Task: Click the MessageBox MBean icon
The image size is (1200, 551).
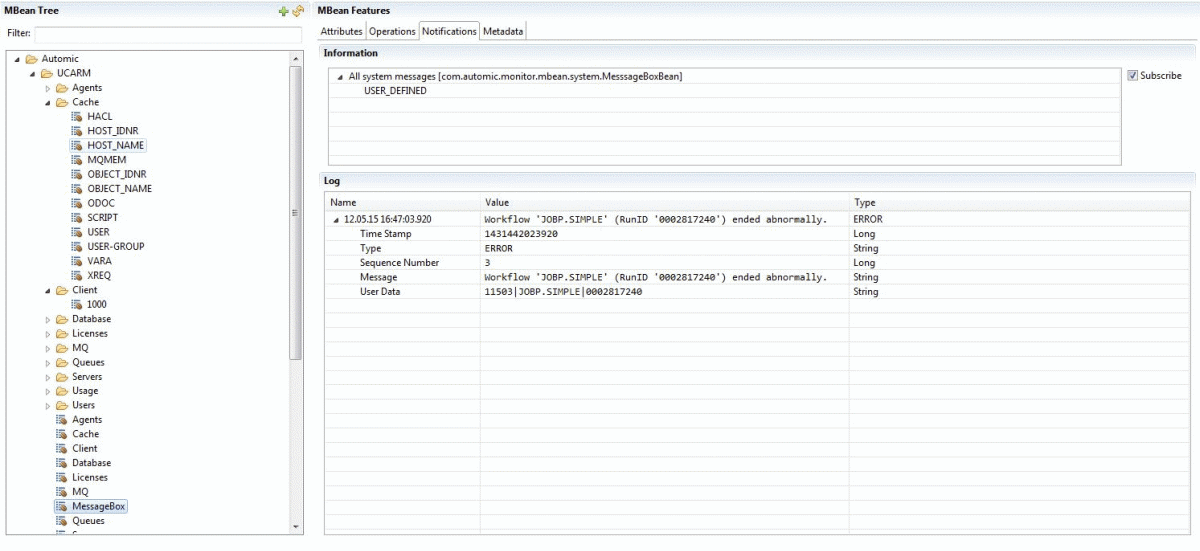Action: click(x=62, y=507)
